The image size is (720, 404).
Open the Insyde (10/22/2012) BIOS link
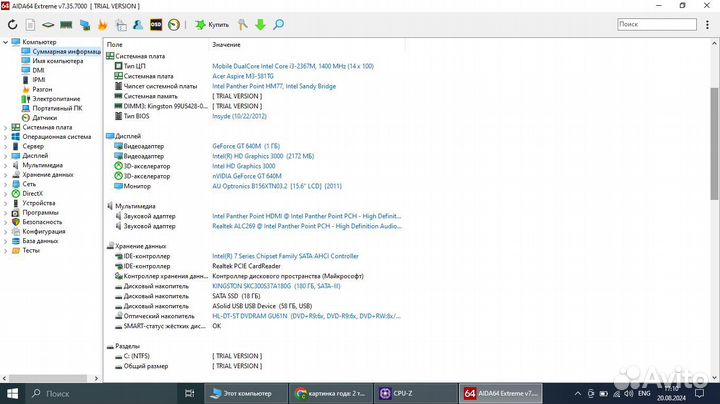tap(239, 116)
